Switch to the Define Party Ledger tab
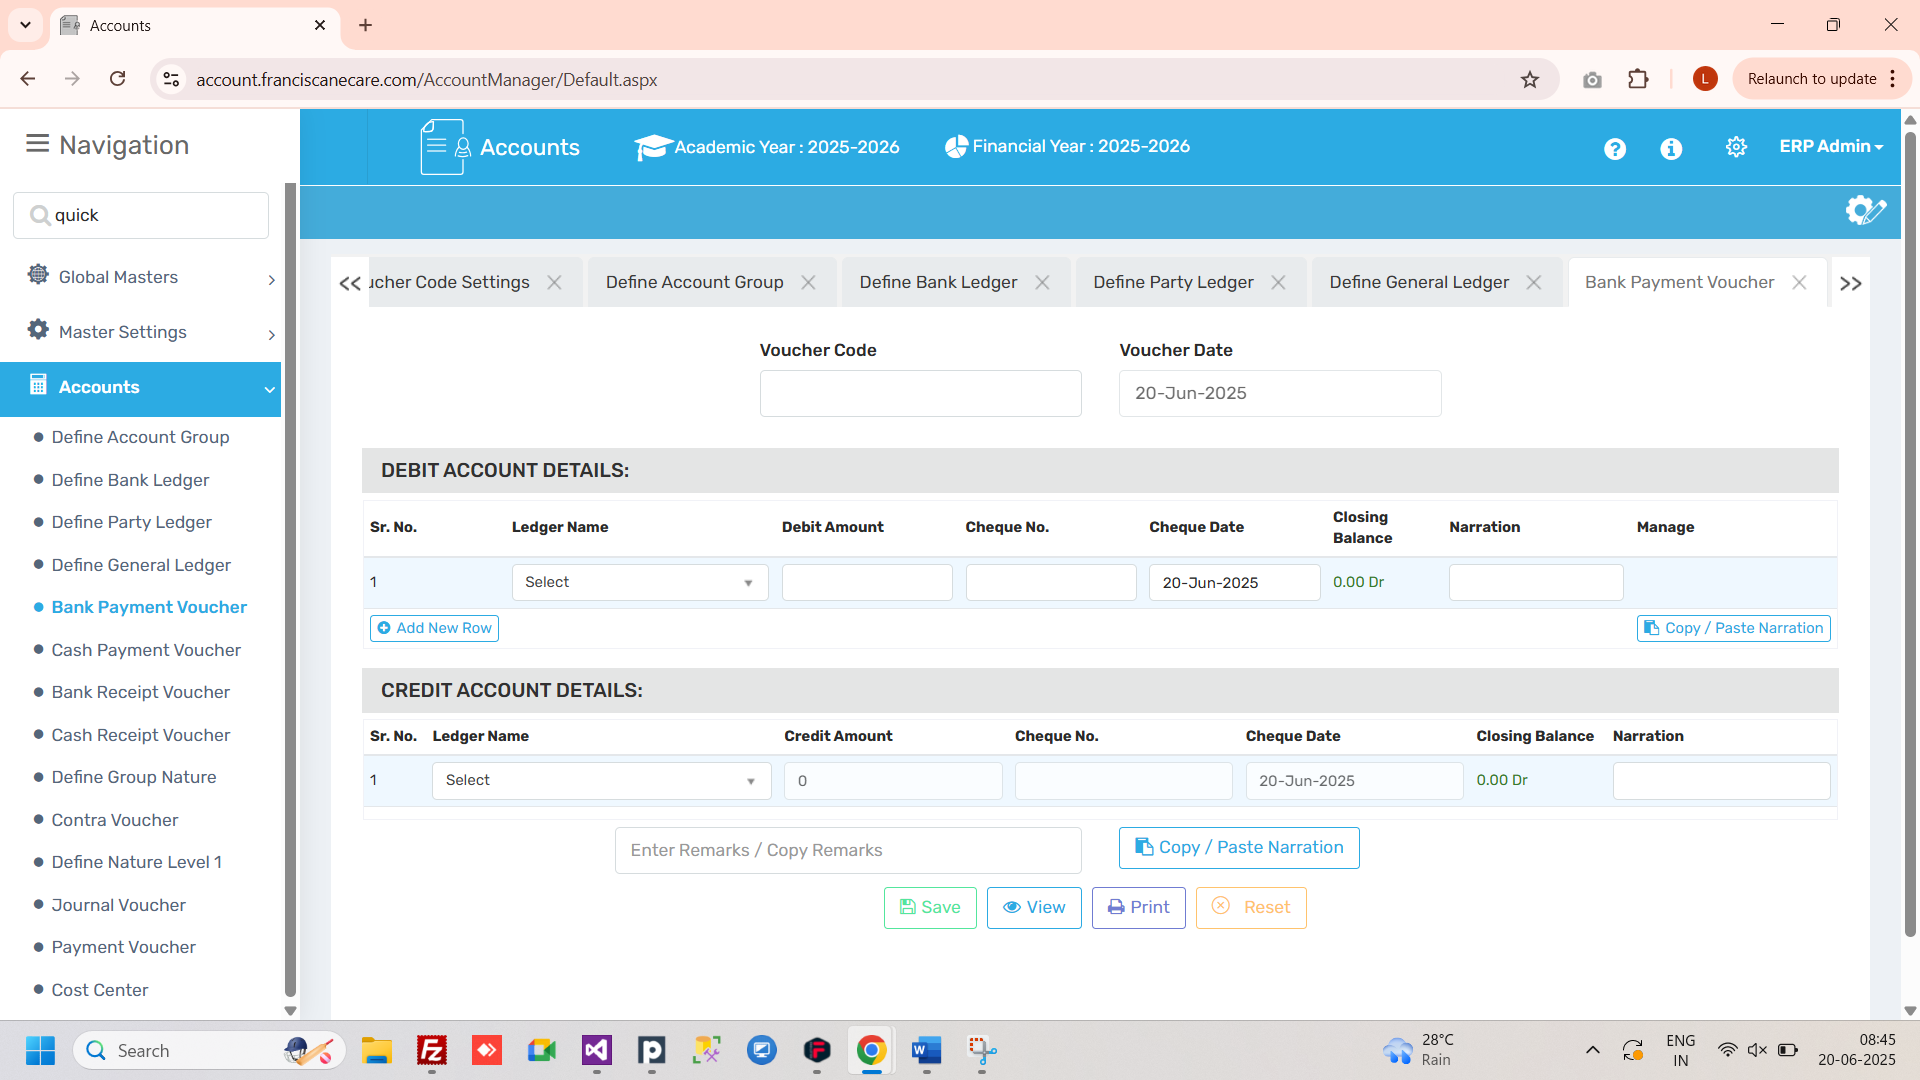This screenshot has width=1920, height=1080. tap(1172, 283)
